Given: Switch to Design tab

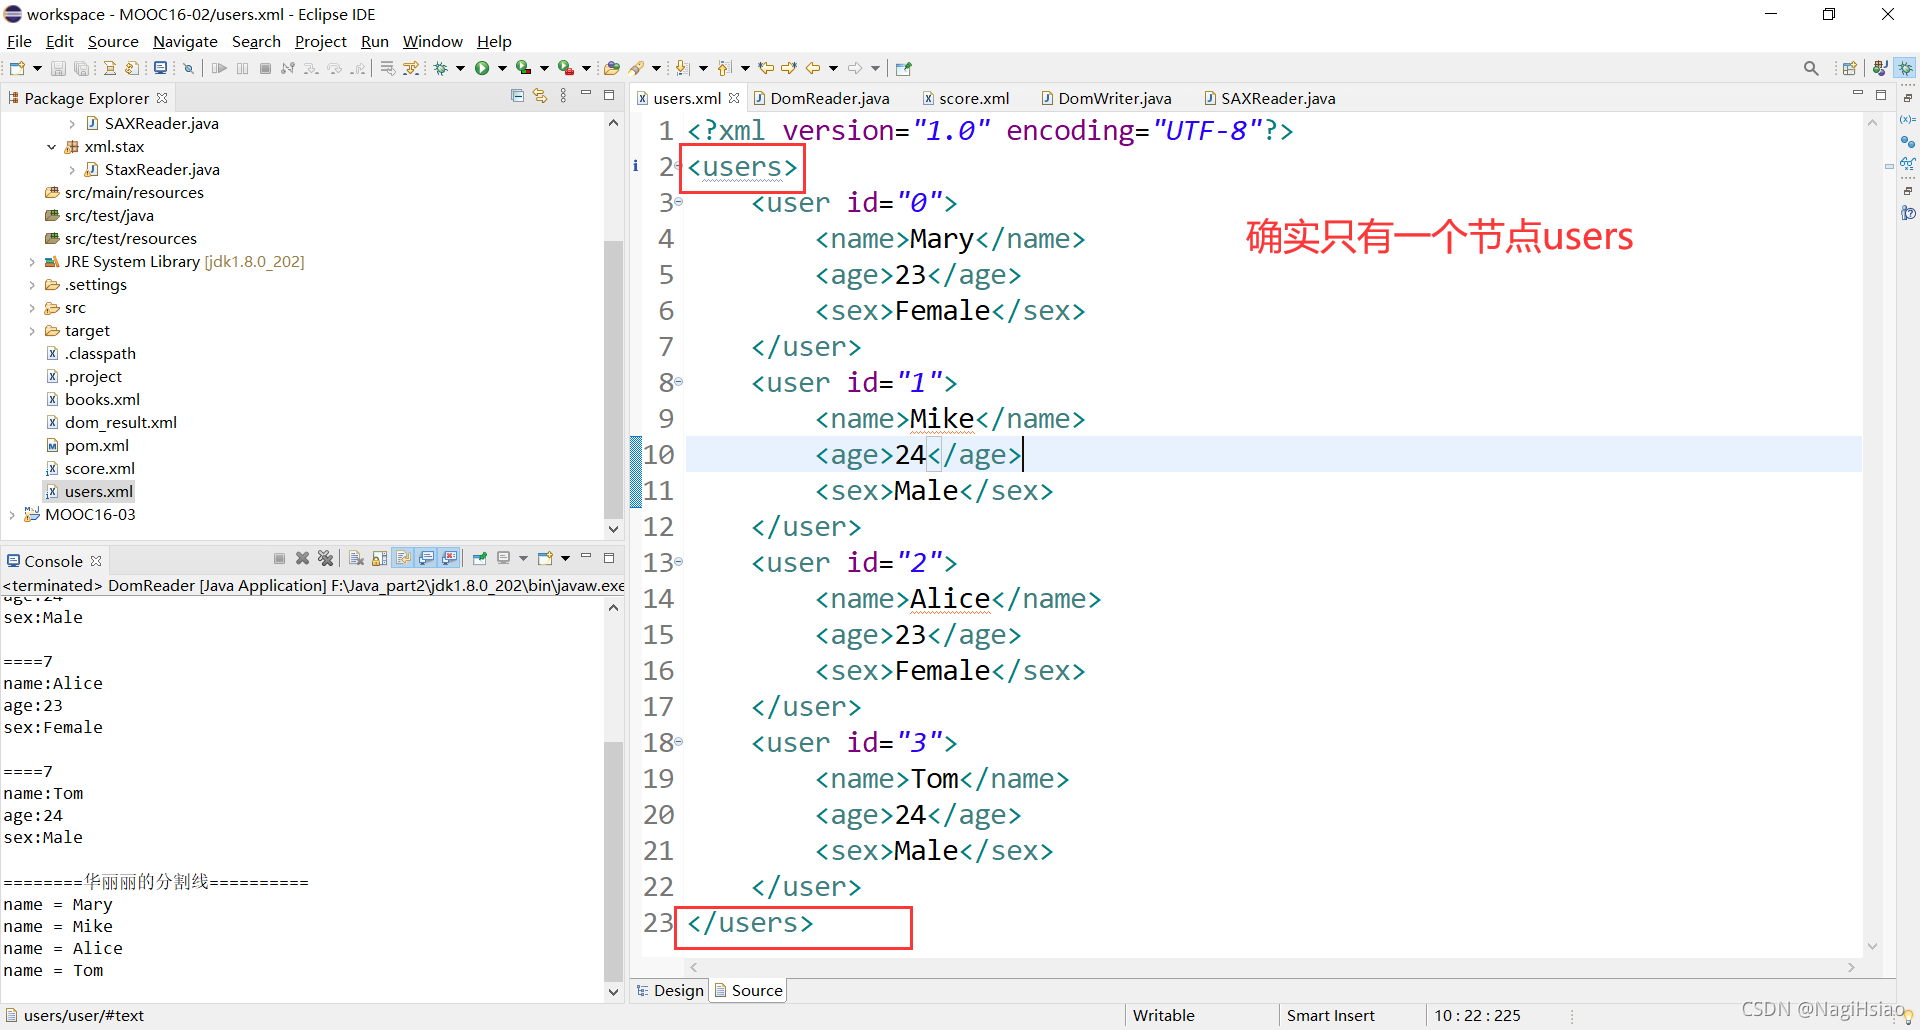Looking at the screenshot, I should click(670, 990).
